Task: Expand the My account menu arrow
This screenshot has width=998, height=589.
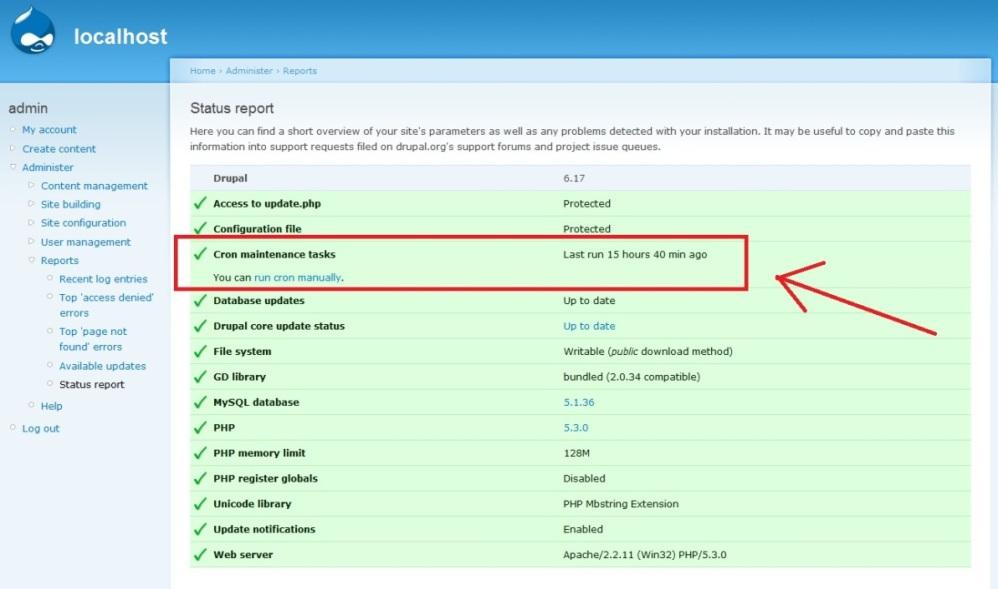Action: coord(13,129)
